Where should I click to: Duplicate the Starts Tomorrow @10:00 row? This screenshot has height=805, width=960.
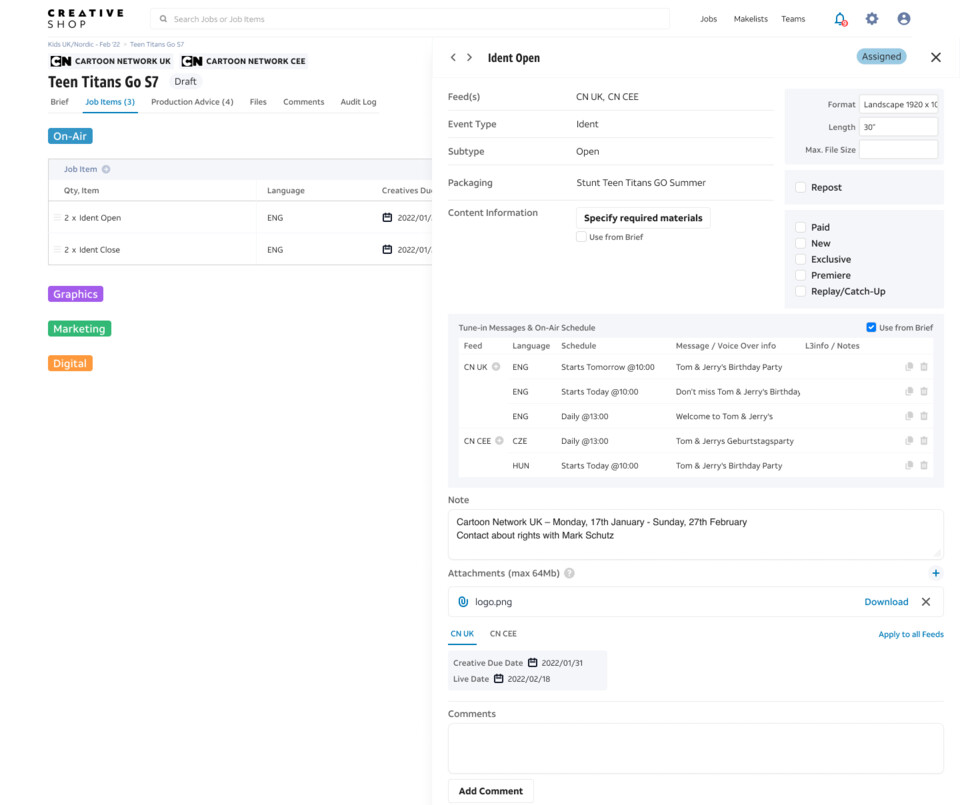pyautogui.click(x=909, y=367)
